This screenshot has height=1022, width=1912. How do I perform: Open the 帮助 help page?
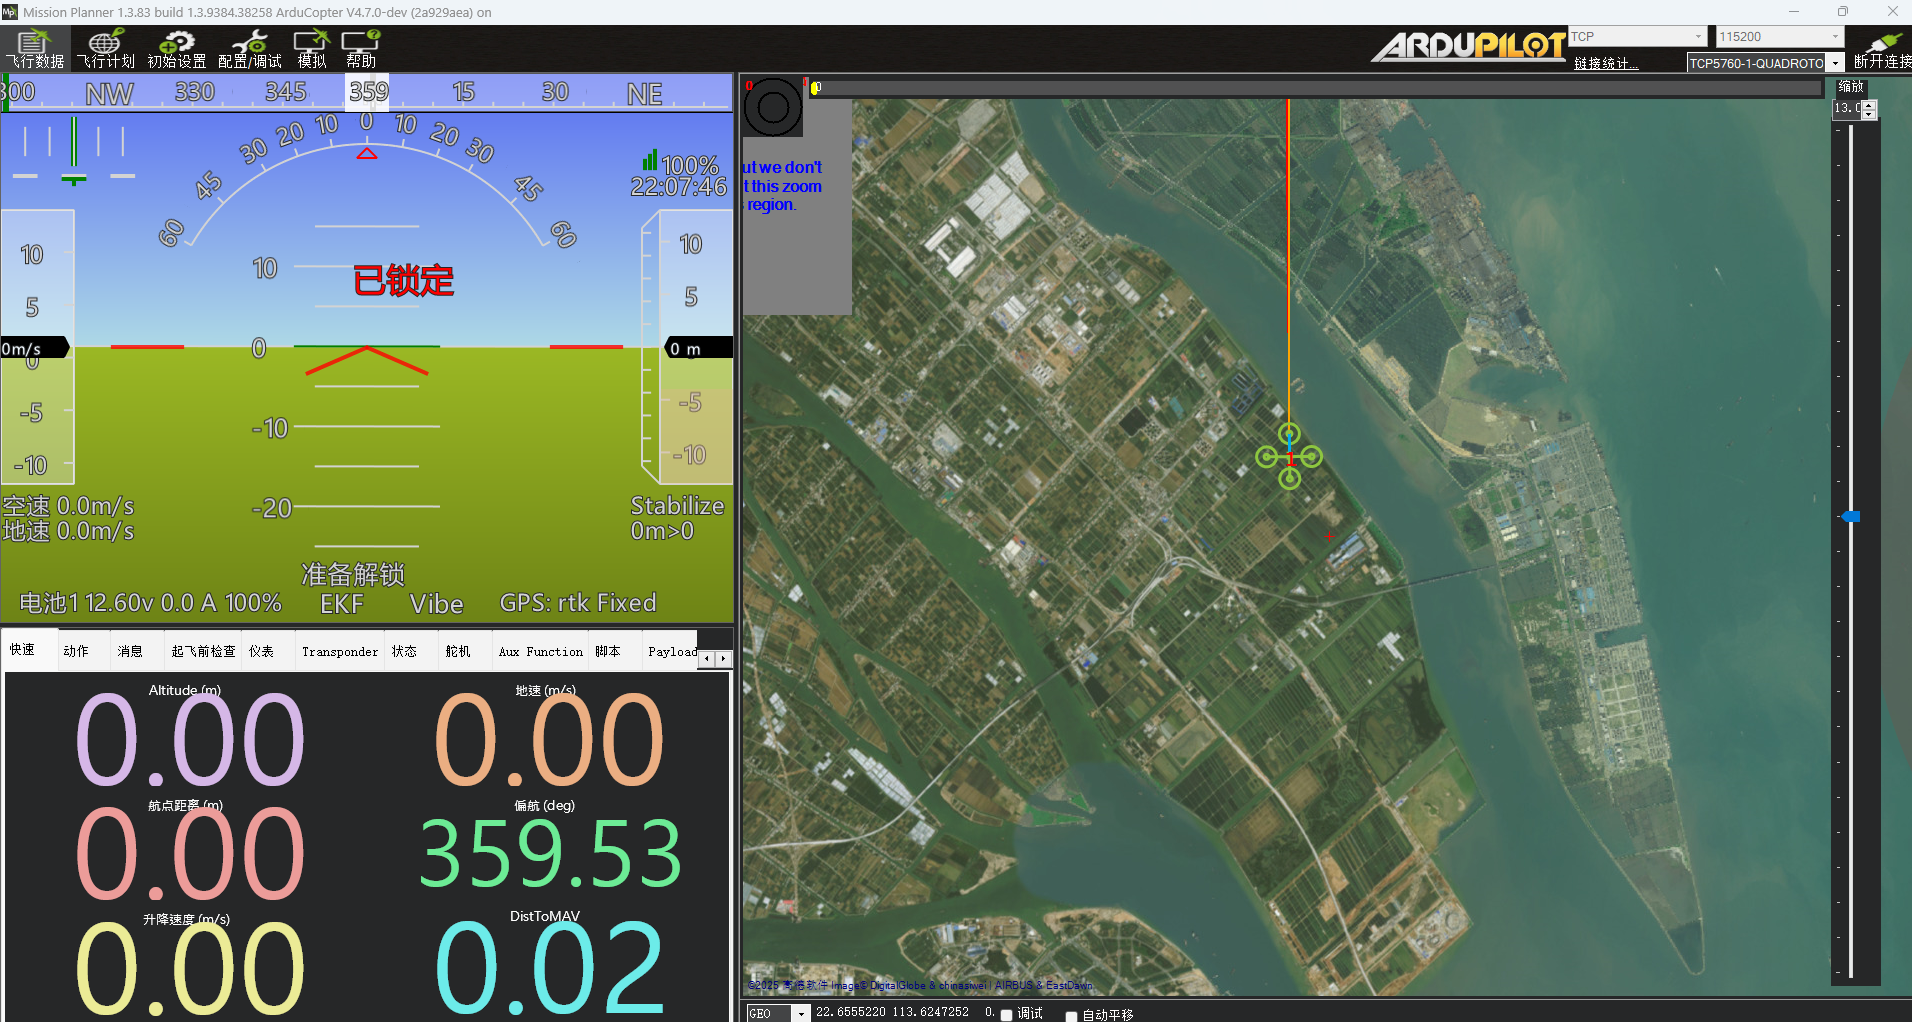361,49
